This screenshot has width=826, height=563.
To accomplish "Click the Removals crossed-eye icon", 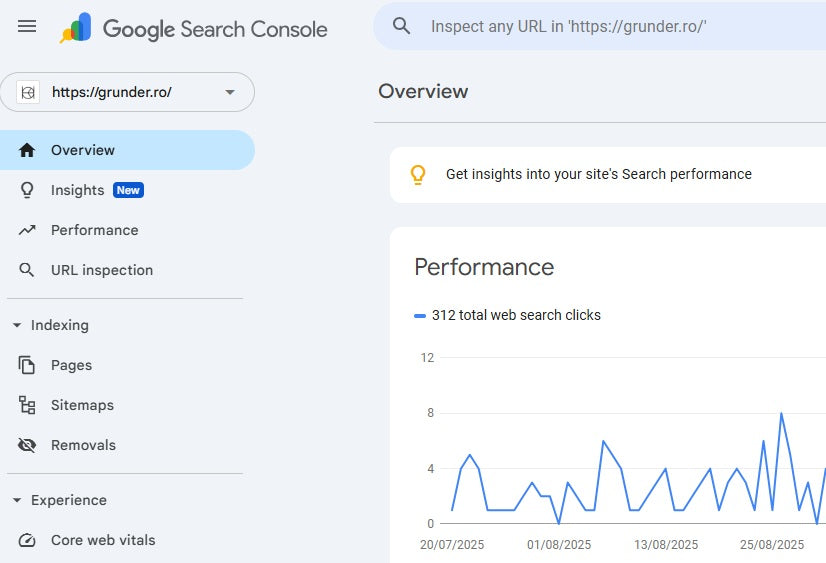I will coord(27,445).
